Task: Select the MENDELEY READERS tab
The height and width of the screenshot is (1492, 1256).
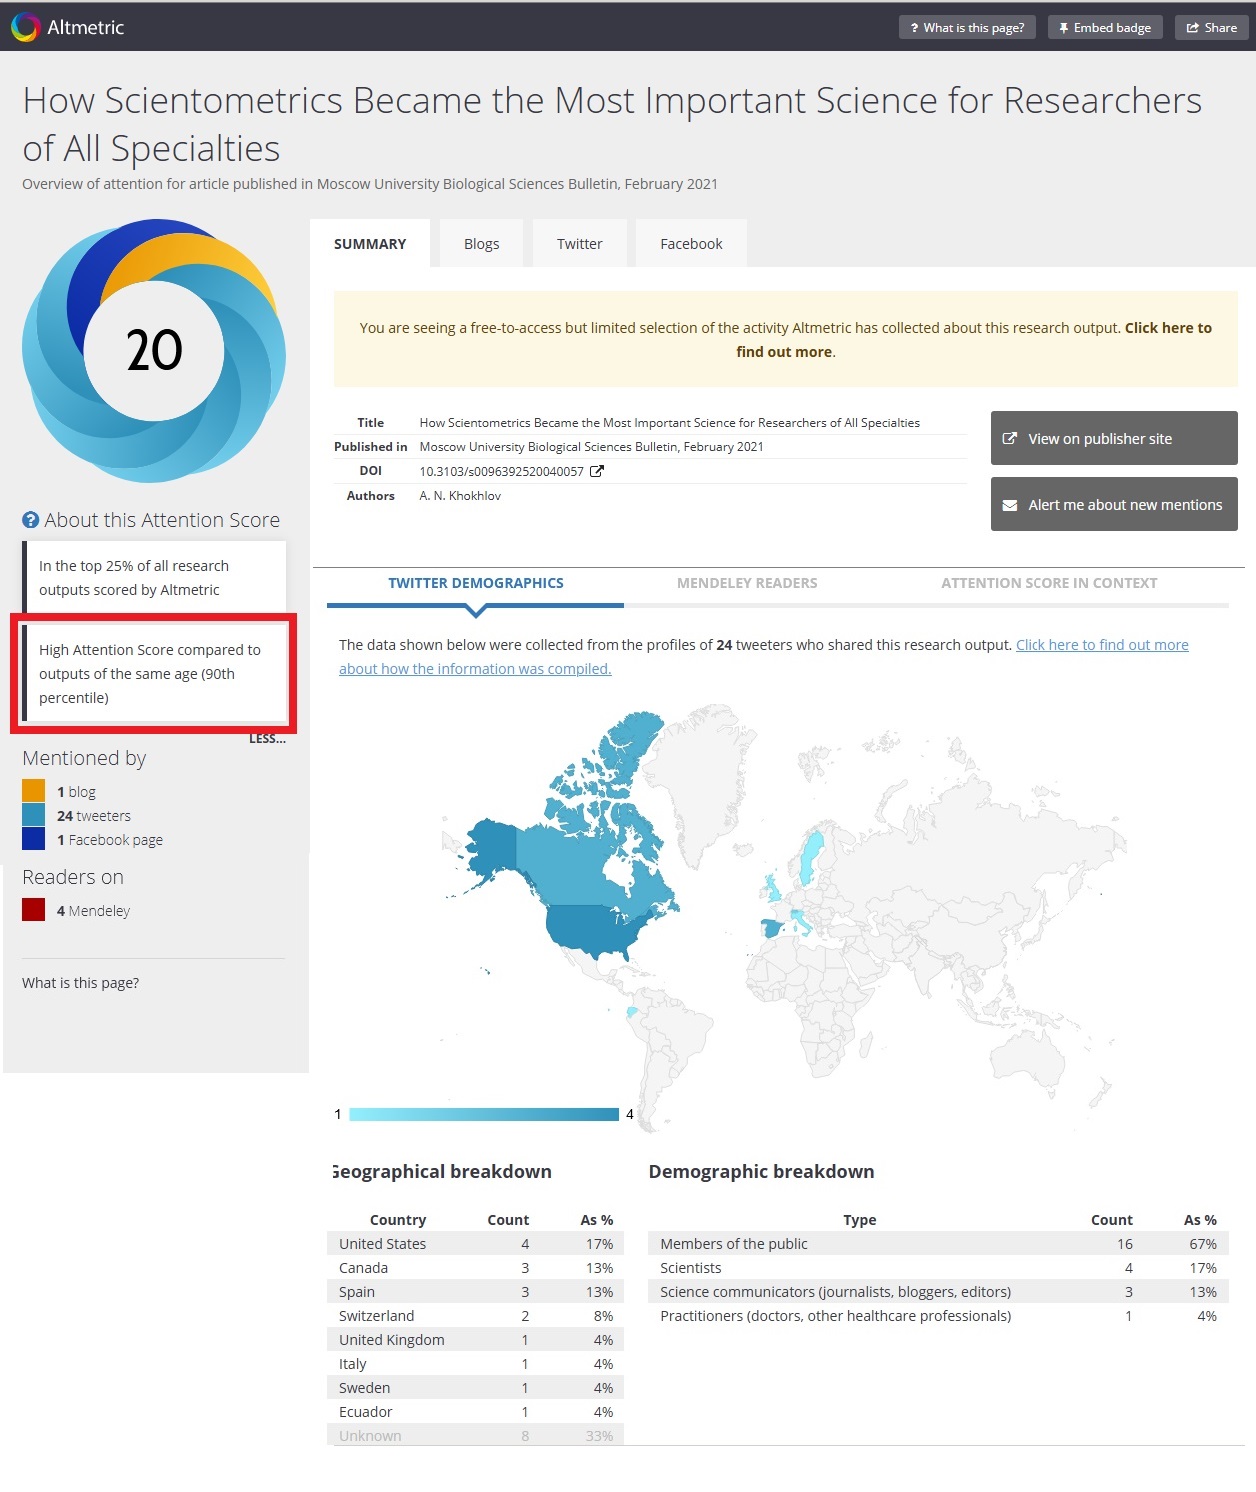Action: (x=747, y=583)
